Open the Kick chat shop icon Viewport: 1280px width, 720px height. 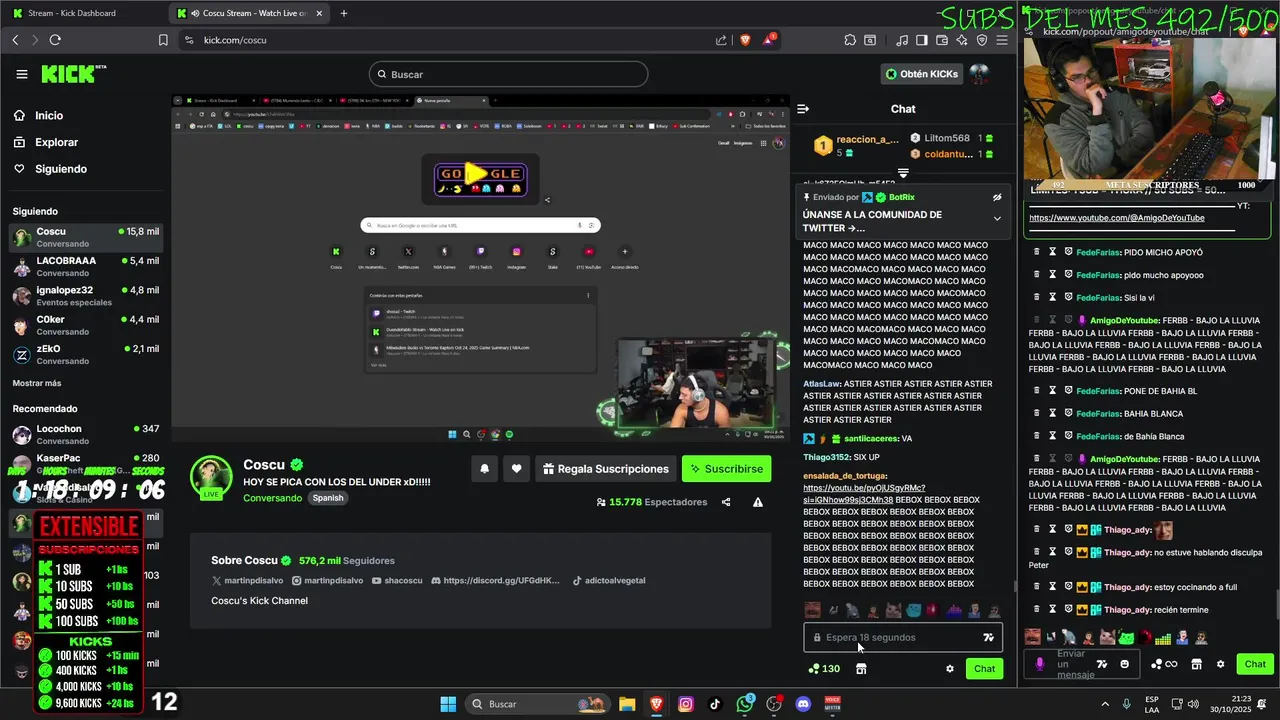(x=861, y=669)
